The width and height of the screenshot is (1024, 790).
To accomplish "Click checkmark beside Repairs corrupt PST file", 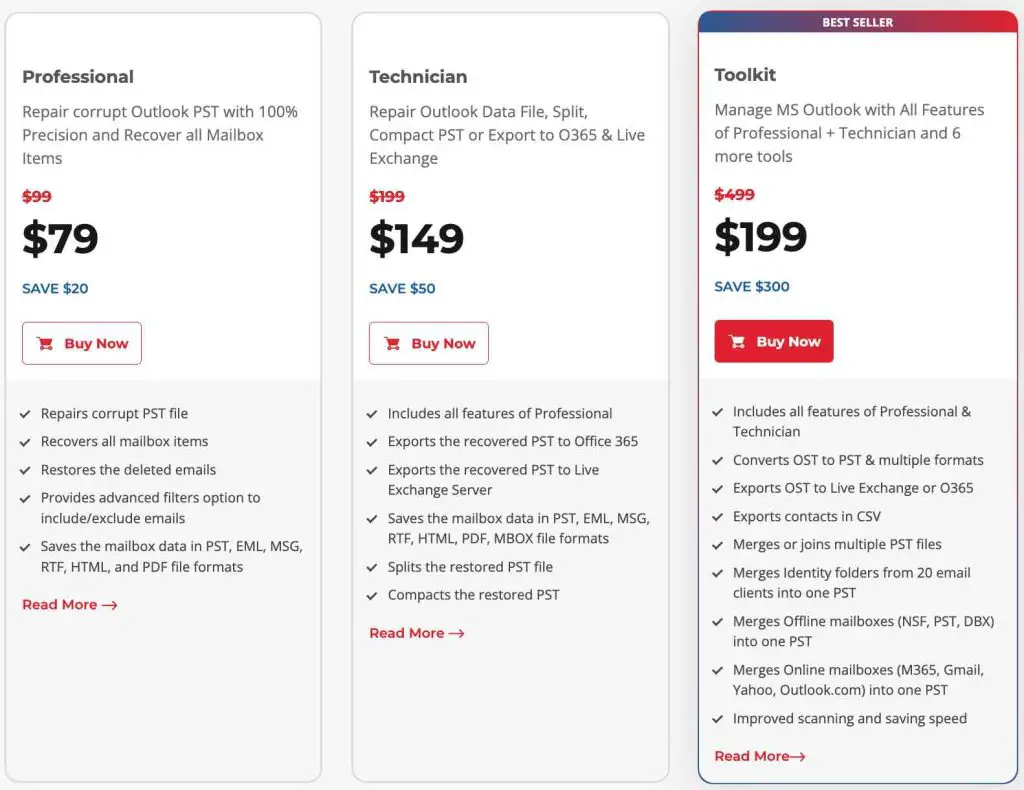I will 25,414.
